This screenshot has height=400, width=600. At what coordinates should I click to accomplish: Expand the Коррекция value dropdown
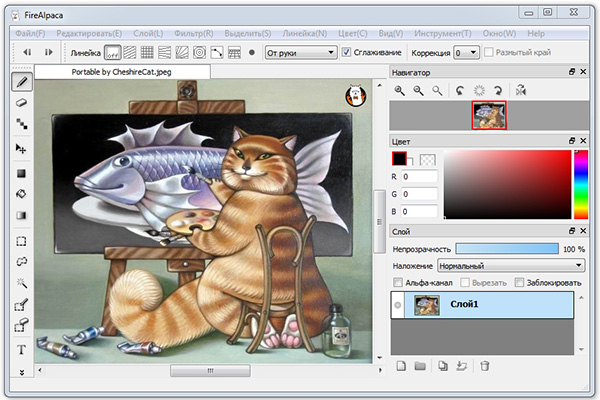coord(466,52)
